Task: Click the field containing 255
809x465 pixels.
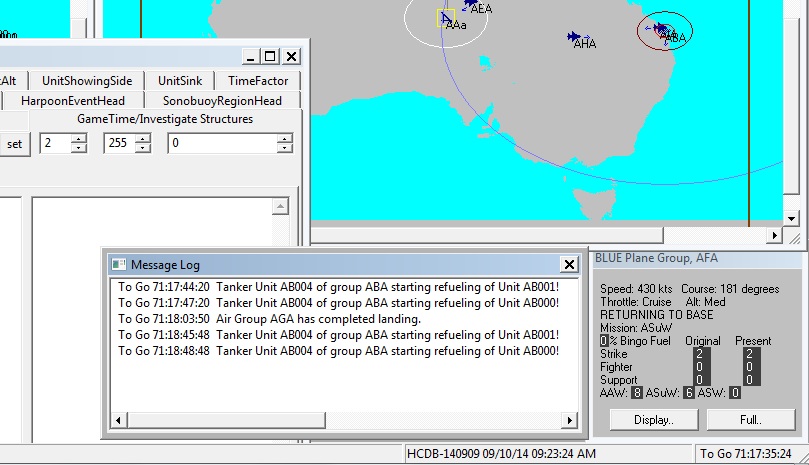Action: (118, 144)
